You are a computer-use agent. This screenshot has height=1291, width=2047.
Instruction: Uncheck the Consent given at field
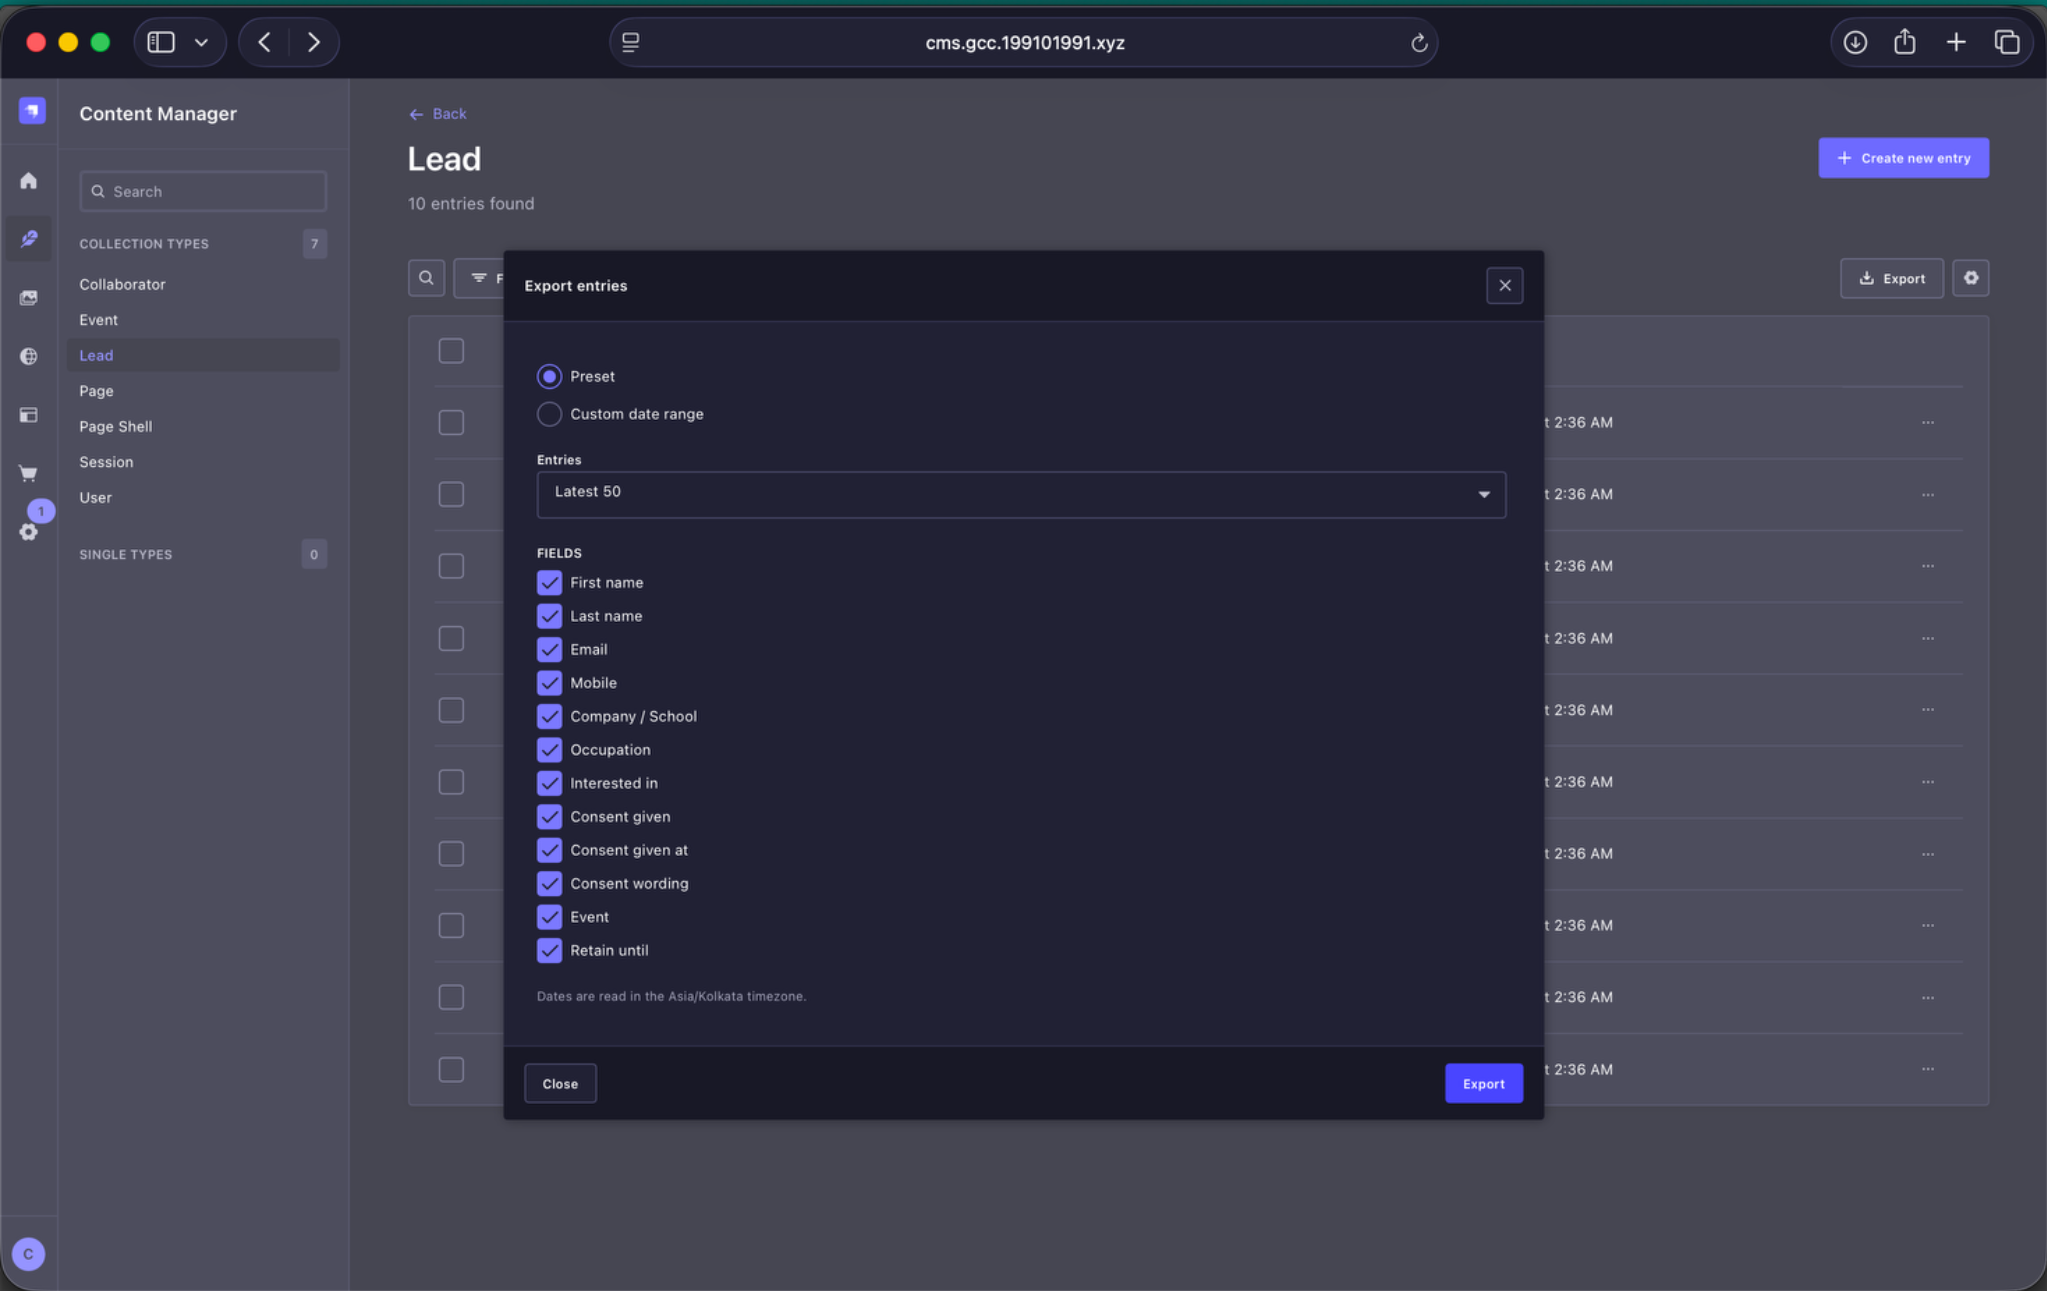coord(549,850)
